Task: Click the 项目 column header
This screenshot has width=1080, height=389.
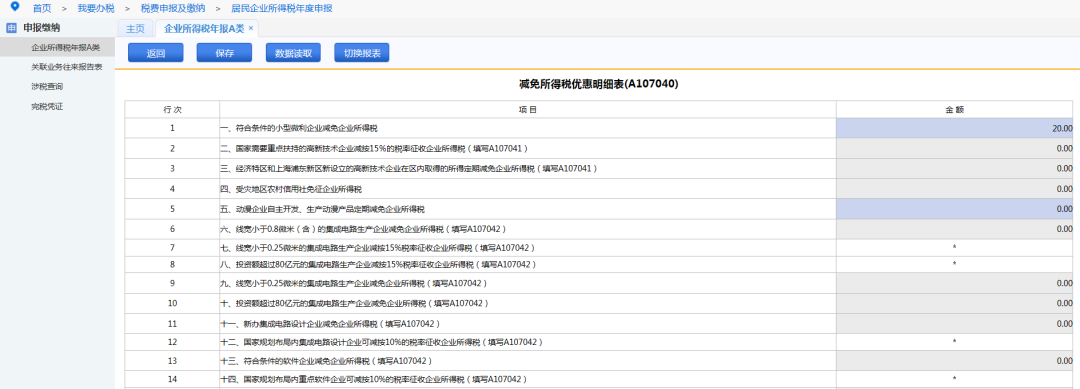Action: pyautogui.click(x=528, y=109)
